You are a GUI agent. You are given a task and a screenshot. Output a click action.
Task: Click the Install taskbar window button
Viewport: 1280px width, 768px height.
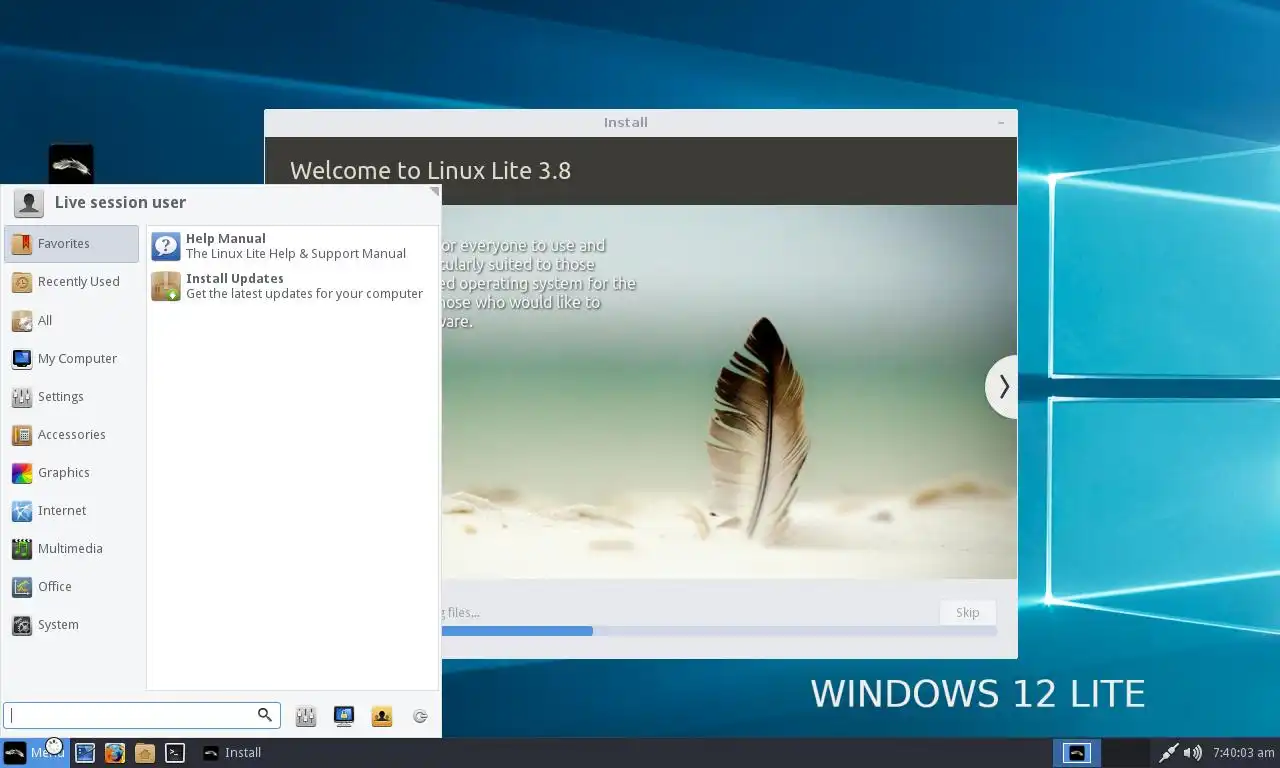232,753
